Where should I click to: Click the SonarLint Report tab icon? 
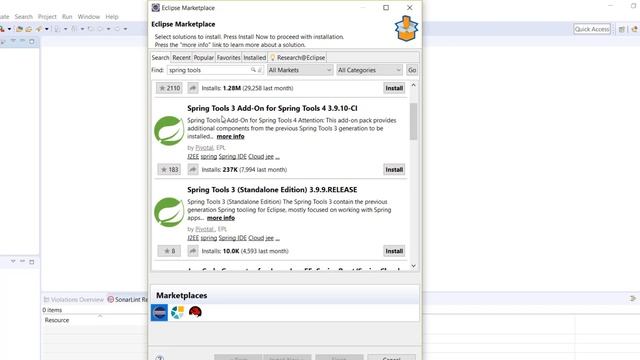click(111, 300)
